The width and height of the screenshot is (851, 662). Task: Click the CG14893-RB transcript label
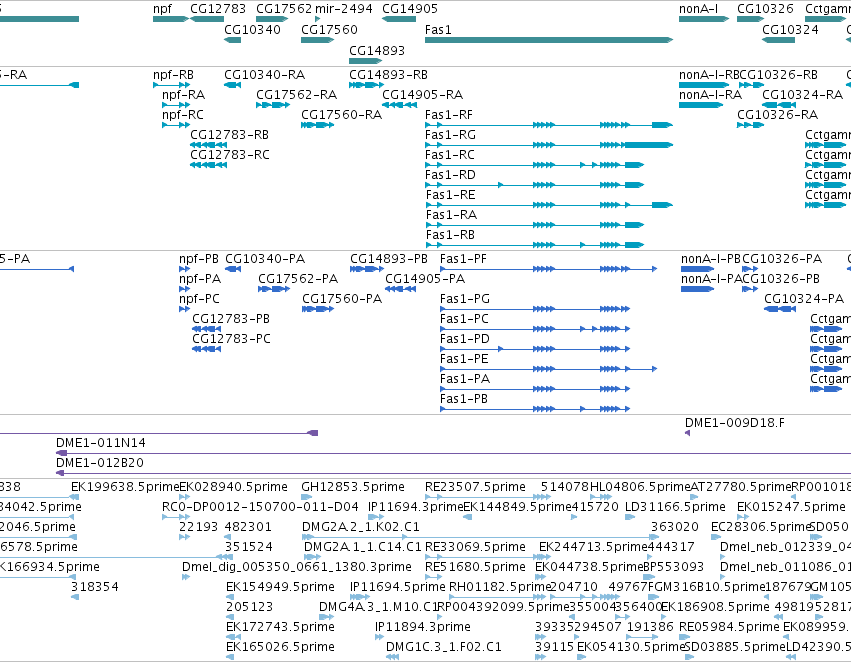(388, 75)
